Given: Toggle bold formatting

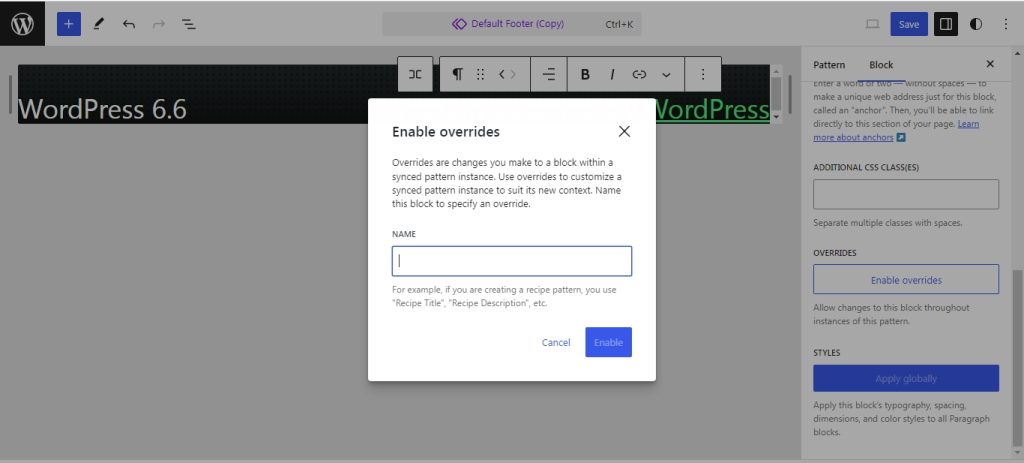Looking at the screenshot, I should coord(585,74).
